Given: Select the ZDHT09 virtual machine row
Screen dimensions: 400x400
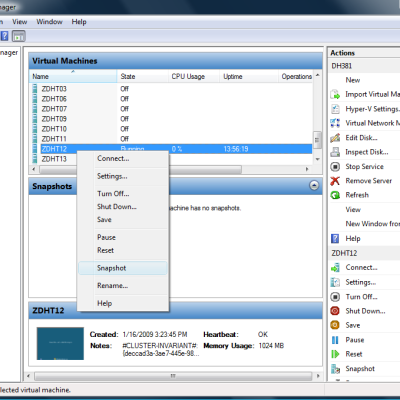Looking at the screenshot, I should (172, 119).
